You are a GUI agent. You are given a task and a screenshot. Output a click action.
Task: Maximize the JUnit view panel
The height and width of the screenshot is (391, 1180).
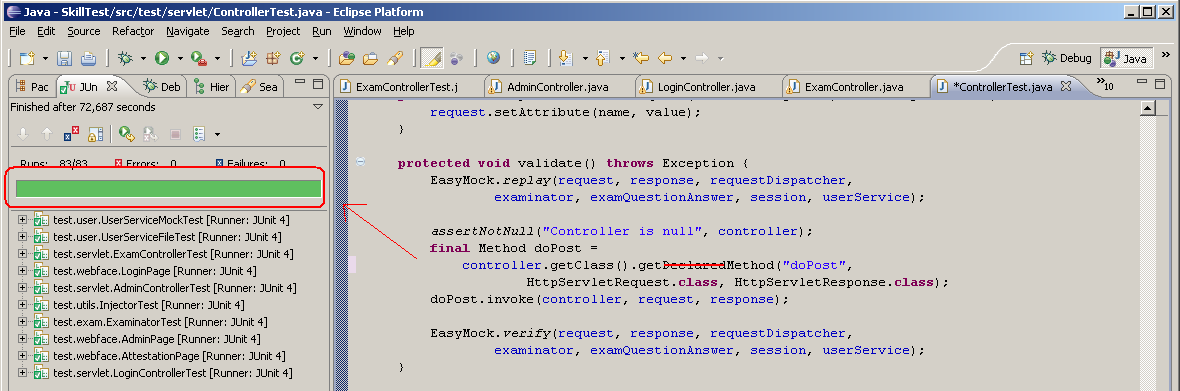pyautogui.click(x=318, y=83)
